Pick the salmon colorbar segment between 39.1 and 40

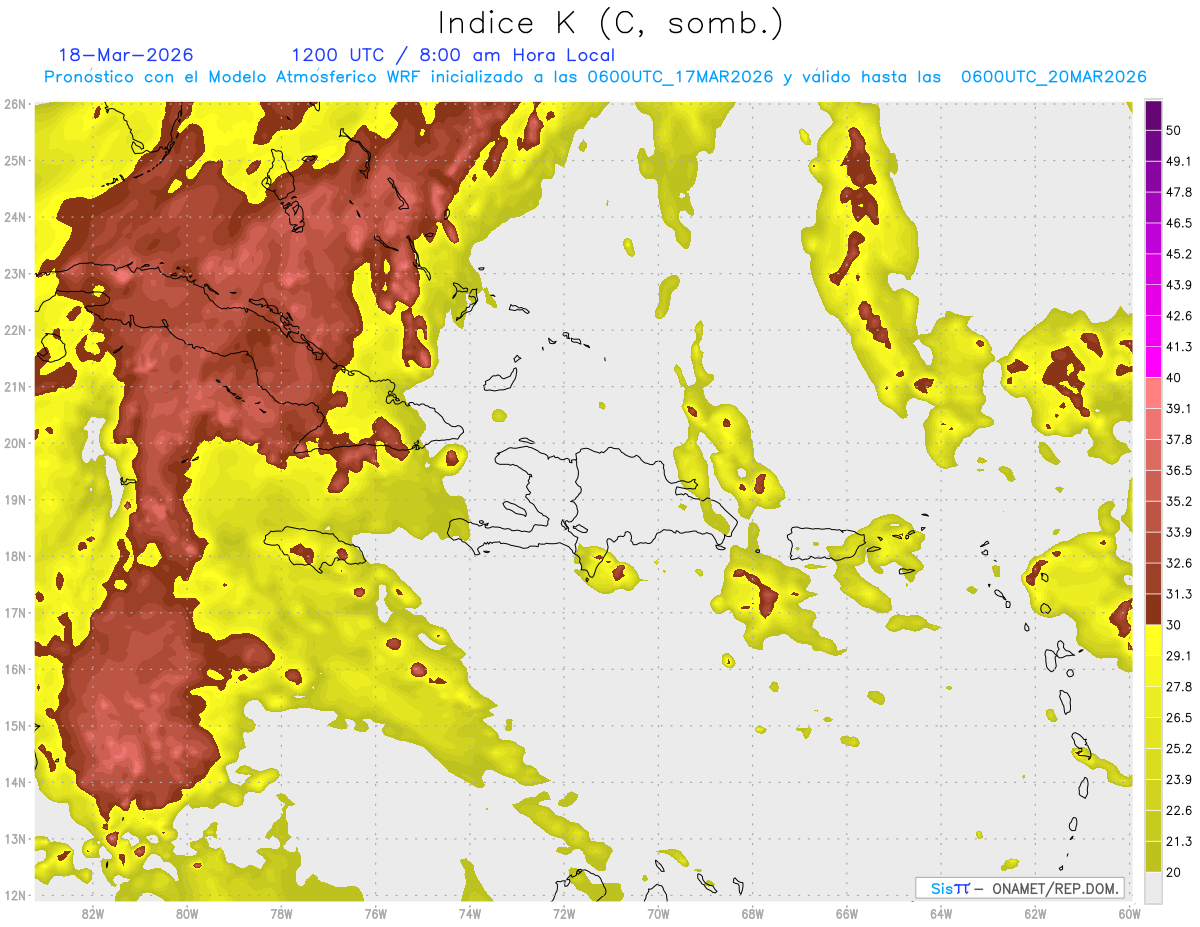pyautogui.click(x=1153, y=393)
